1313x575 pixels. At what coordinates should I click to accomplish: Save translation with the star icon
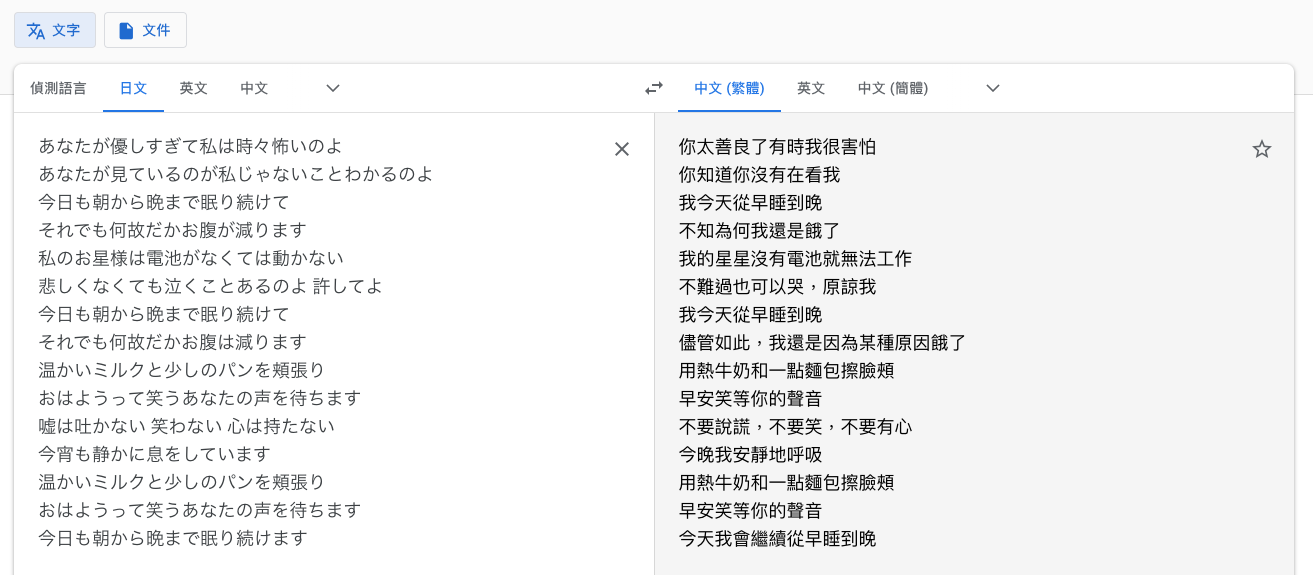click(x=1262, y=149)
